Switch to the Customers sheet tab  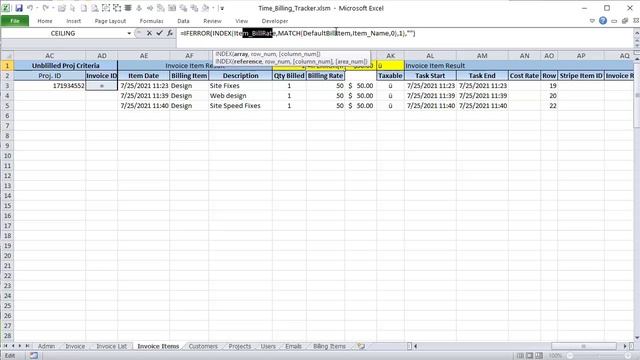coord(203,346)
